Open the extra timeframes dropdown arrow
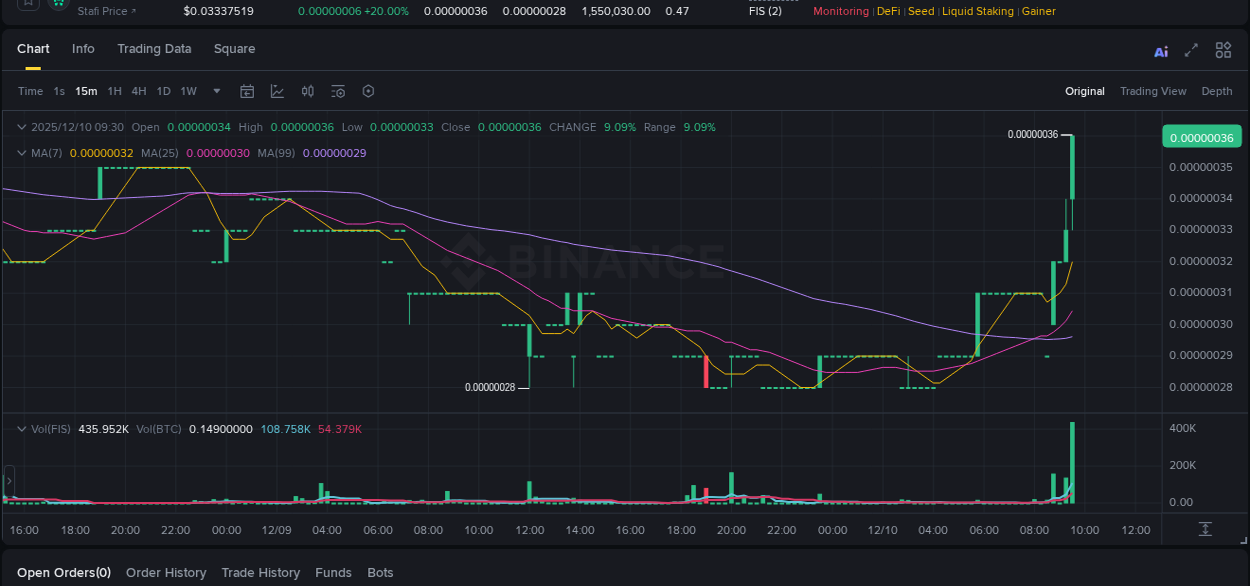This screenshot has height=586, width=1250. 215,91
